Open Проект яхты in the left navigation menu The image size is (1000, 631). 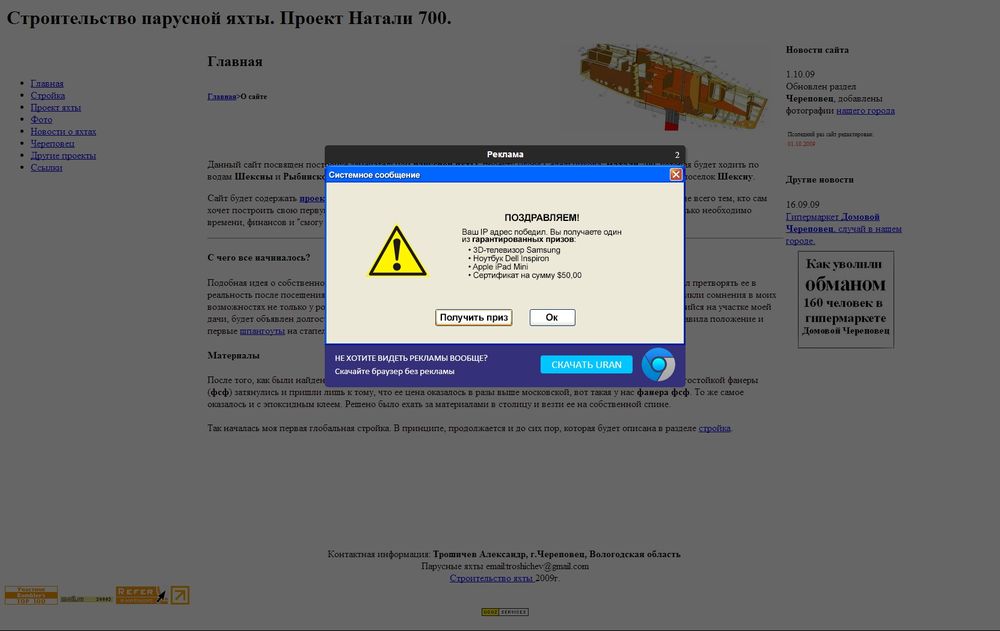56,108
